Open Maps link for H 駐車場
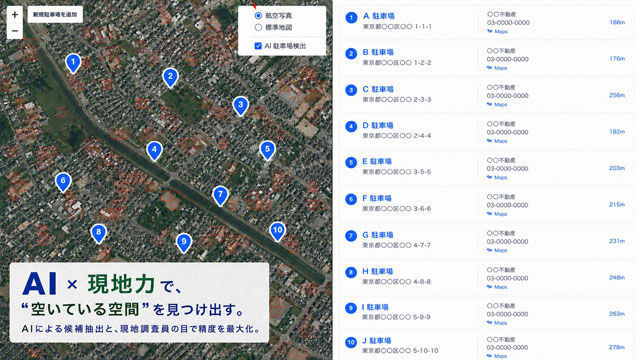 [497, 287]
